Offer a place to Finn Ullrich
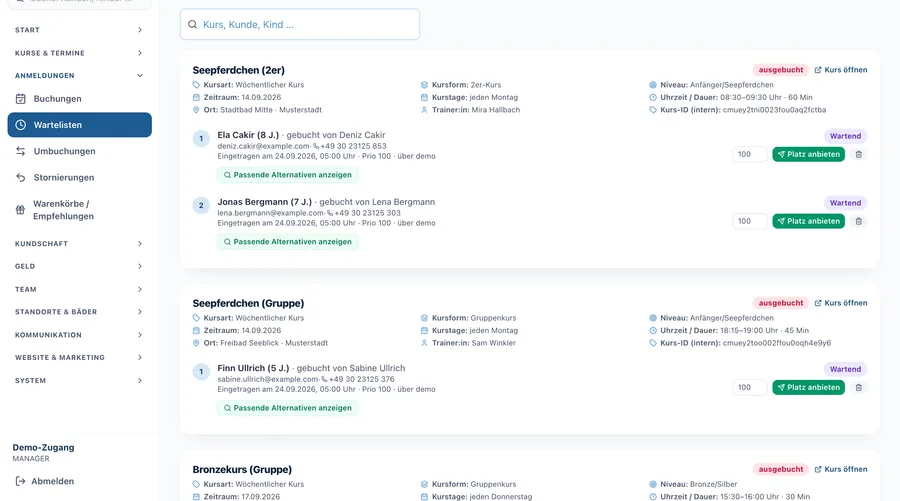This screenshot has width=900, height=501. pos(808,387)
